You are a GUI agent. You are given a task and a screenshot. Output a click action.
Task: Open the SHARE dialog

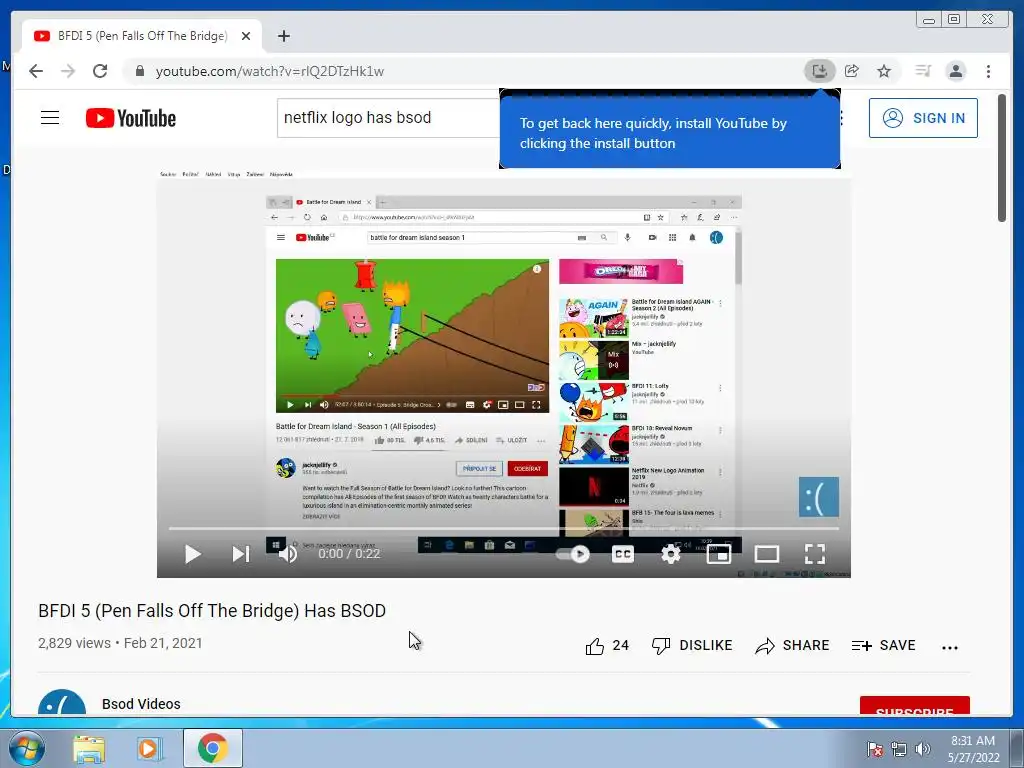792,645
